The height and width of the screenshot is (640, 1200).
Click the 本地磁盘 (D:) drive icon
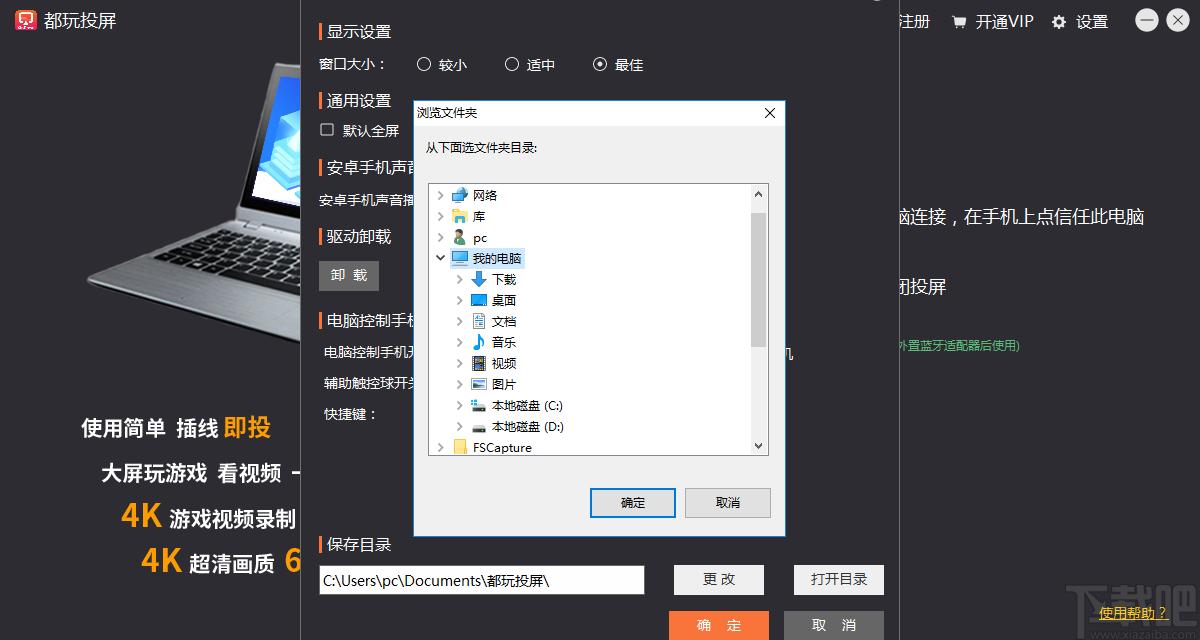click(479, 427)
